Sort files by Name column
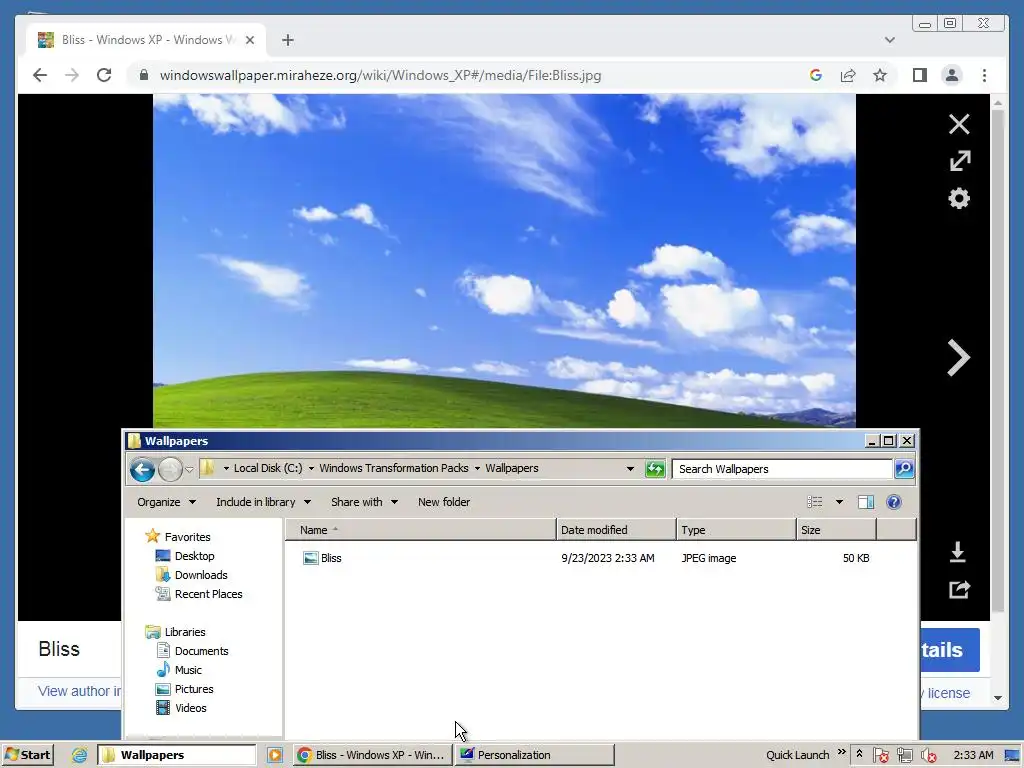Screen dimensions: 1024x768 tap(420, 530)
